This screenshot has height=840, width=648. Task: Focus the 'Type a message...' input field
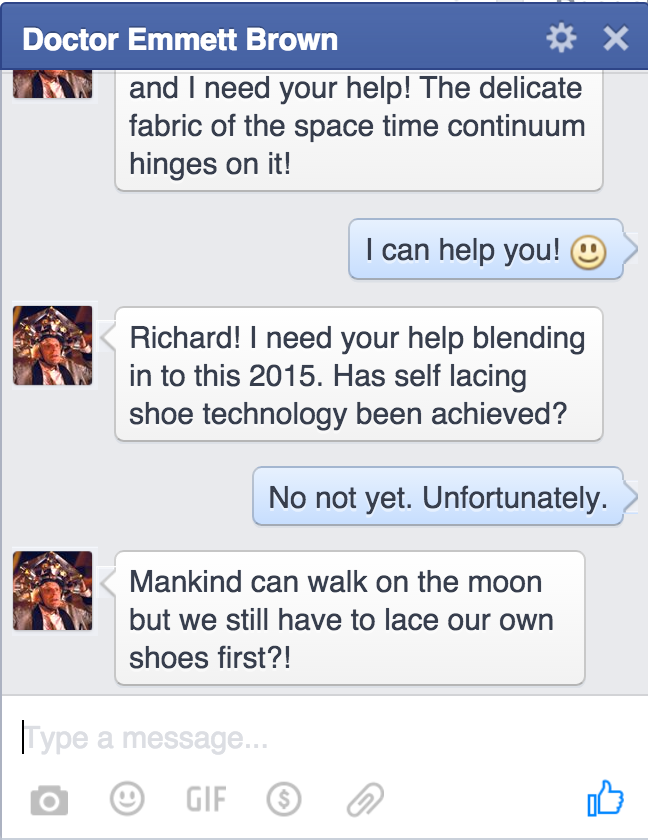pyautogui.click(x=300, y=739)
